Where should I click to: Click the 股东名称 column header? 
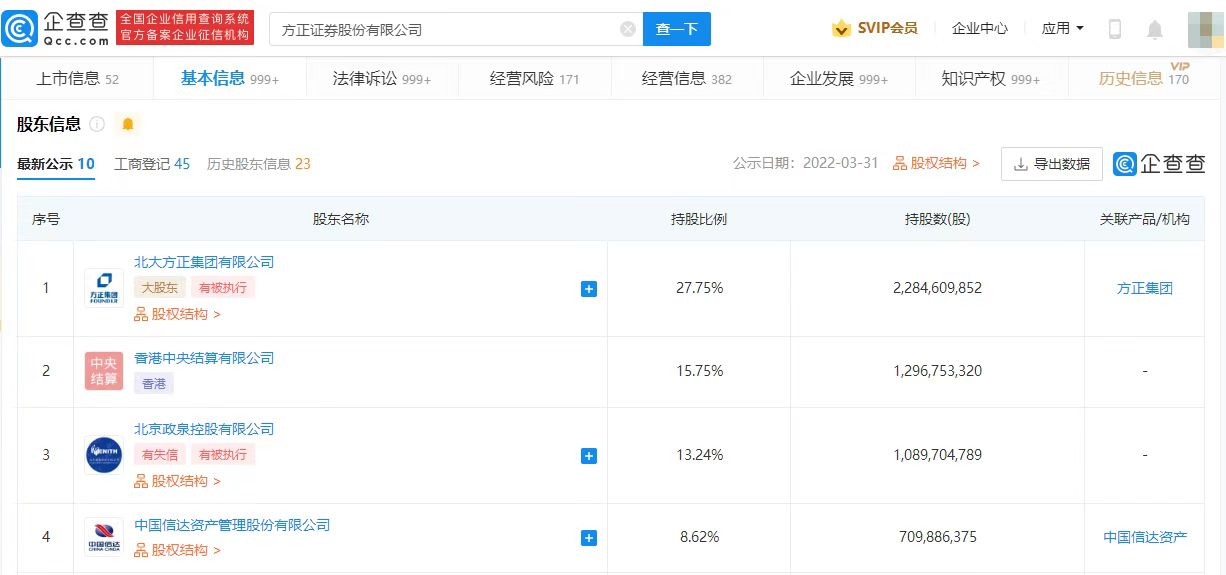pos(341,219)
